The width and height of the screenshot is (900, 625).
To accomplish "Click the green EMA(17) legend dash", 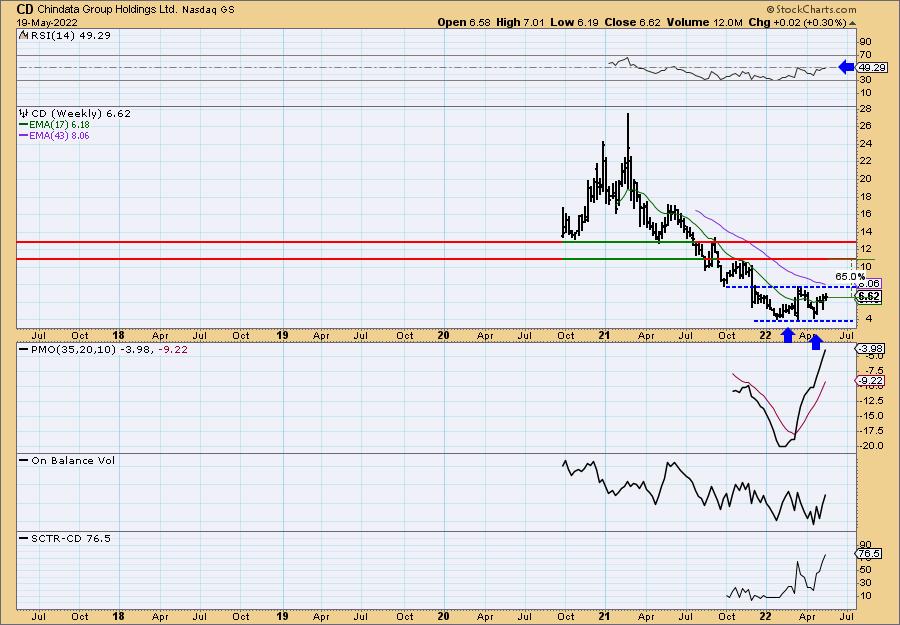I will [24, 125].
